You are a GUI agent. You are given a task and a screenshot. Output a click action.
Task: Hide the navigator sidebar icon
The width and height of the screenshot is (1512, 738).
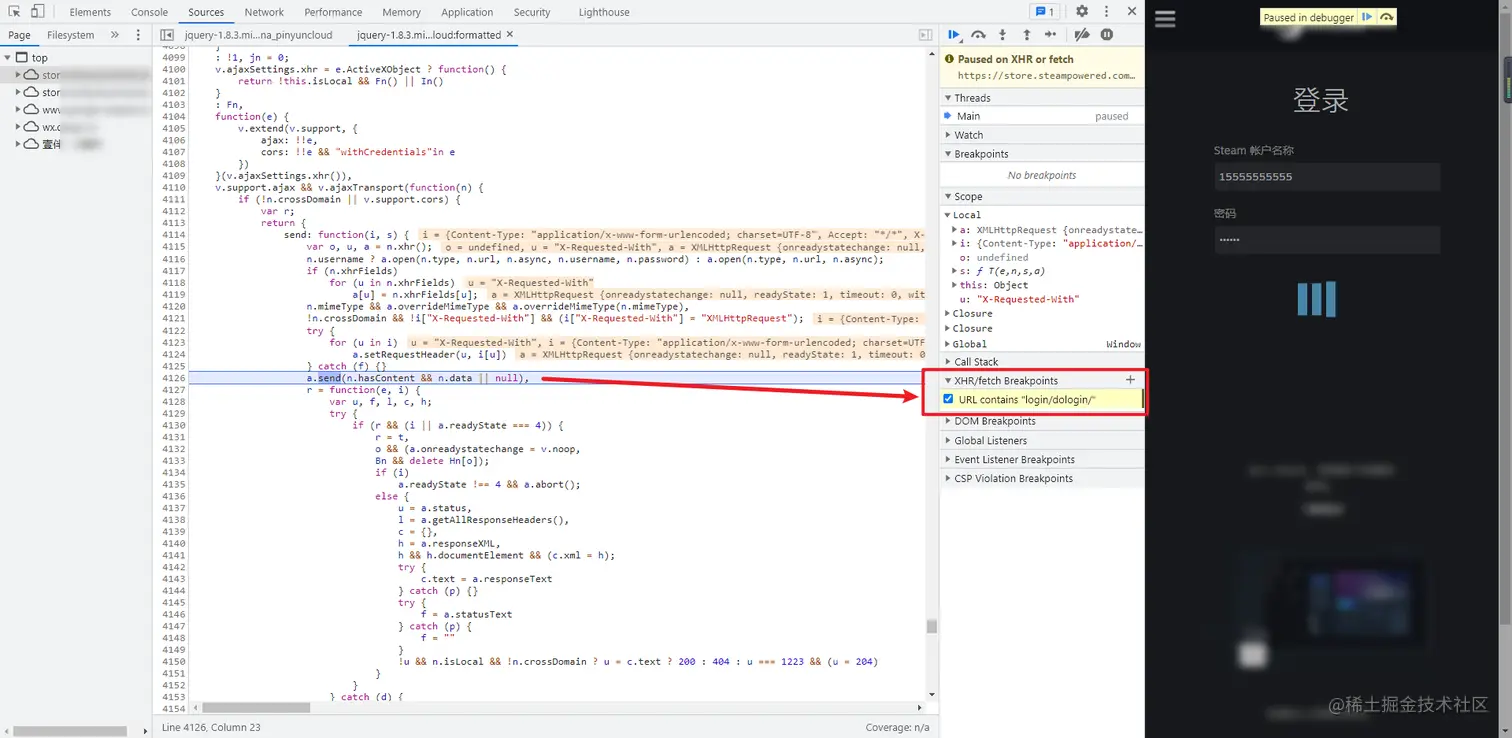[167, 35]
